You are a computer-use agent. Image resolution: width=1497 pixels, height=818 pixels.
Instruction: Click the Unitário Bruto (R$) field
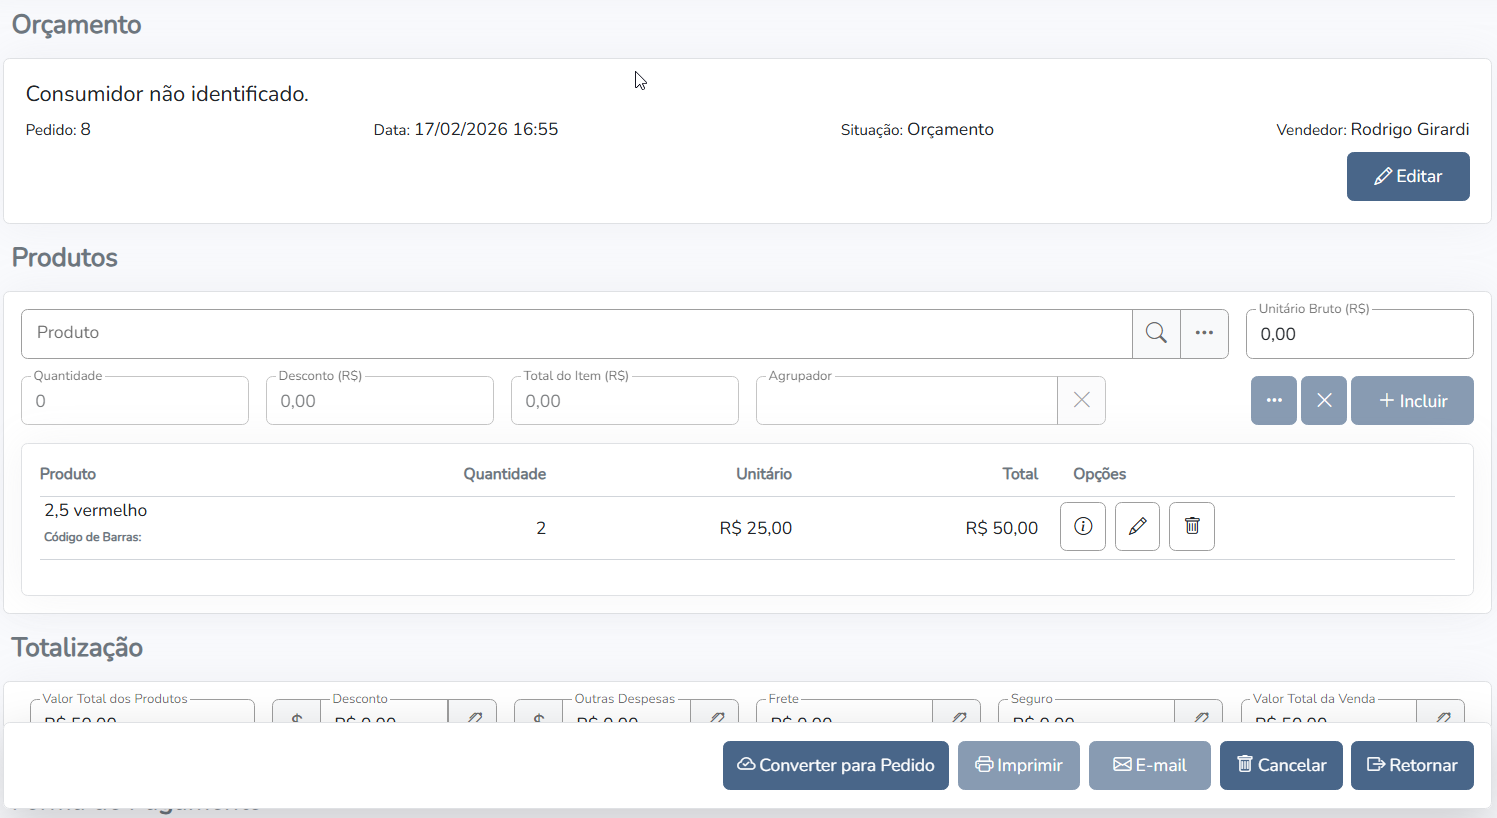point(1358,334)
